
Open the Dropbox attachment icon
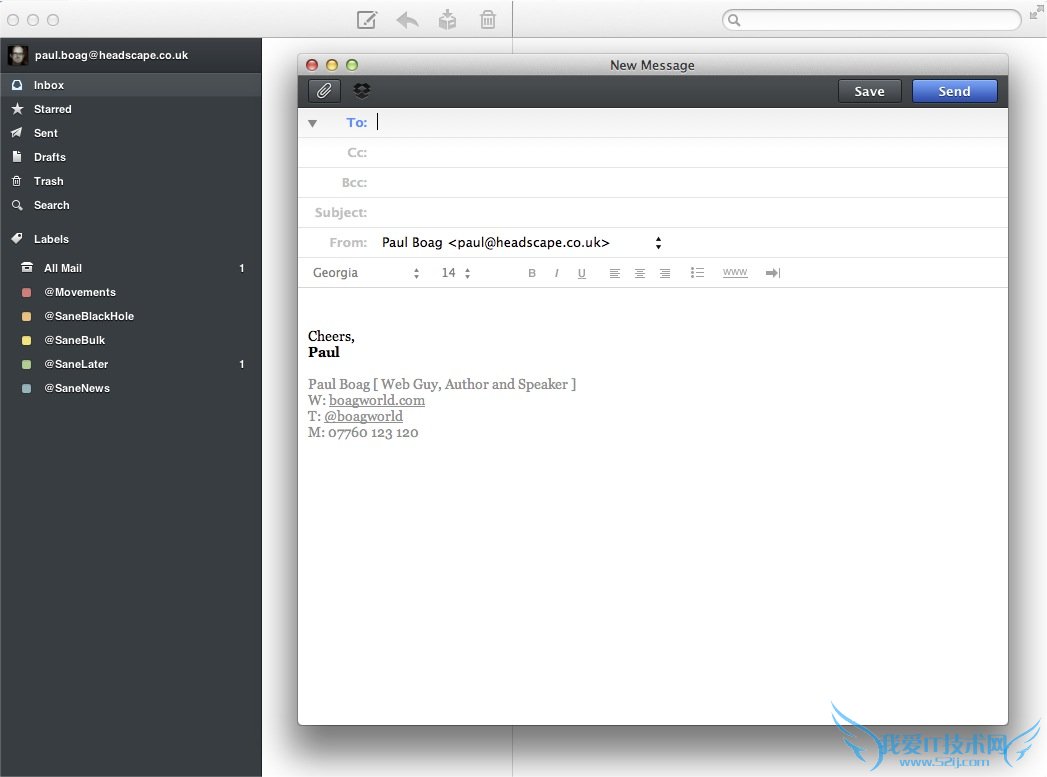[x=361, y=91]
